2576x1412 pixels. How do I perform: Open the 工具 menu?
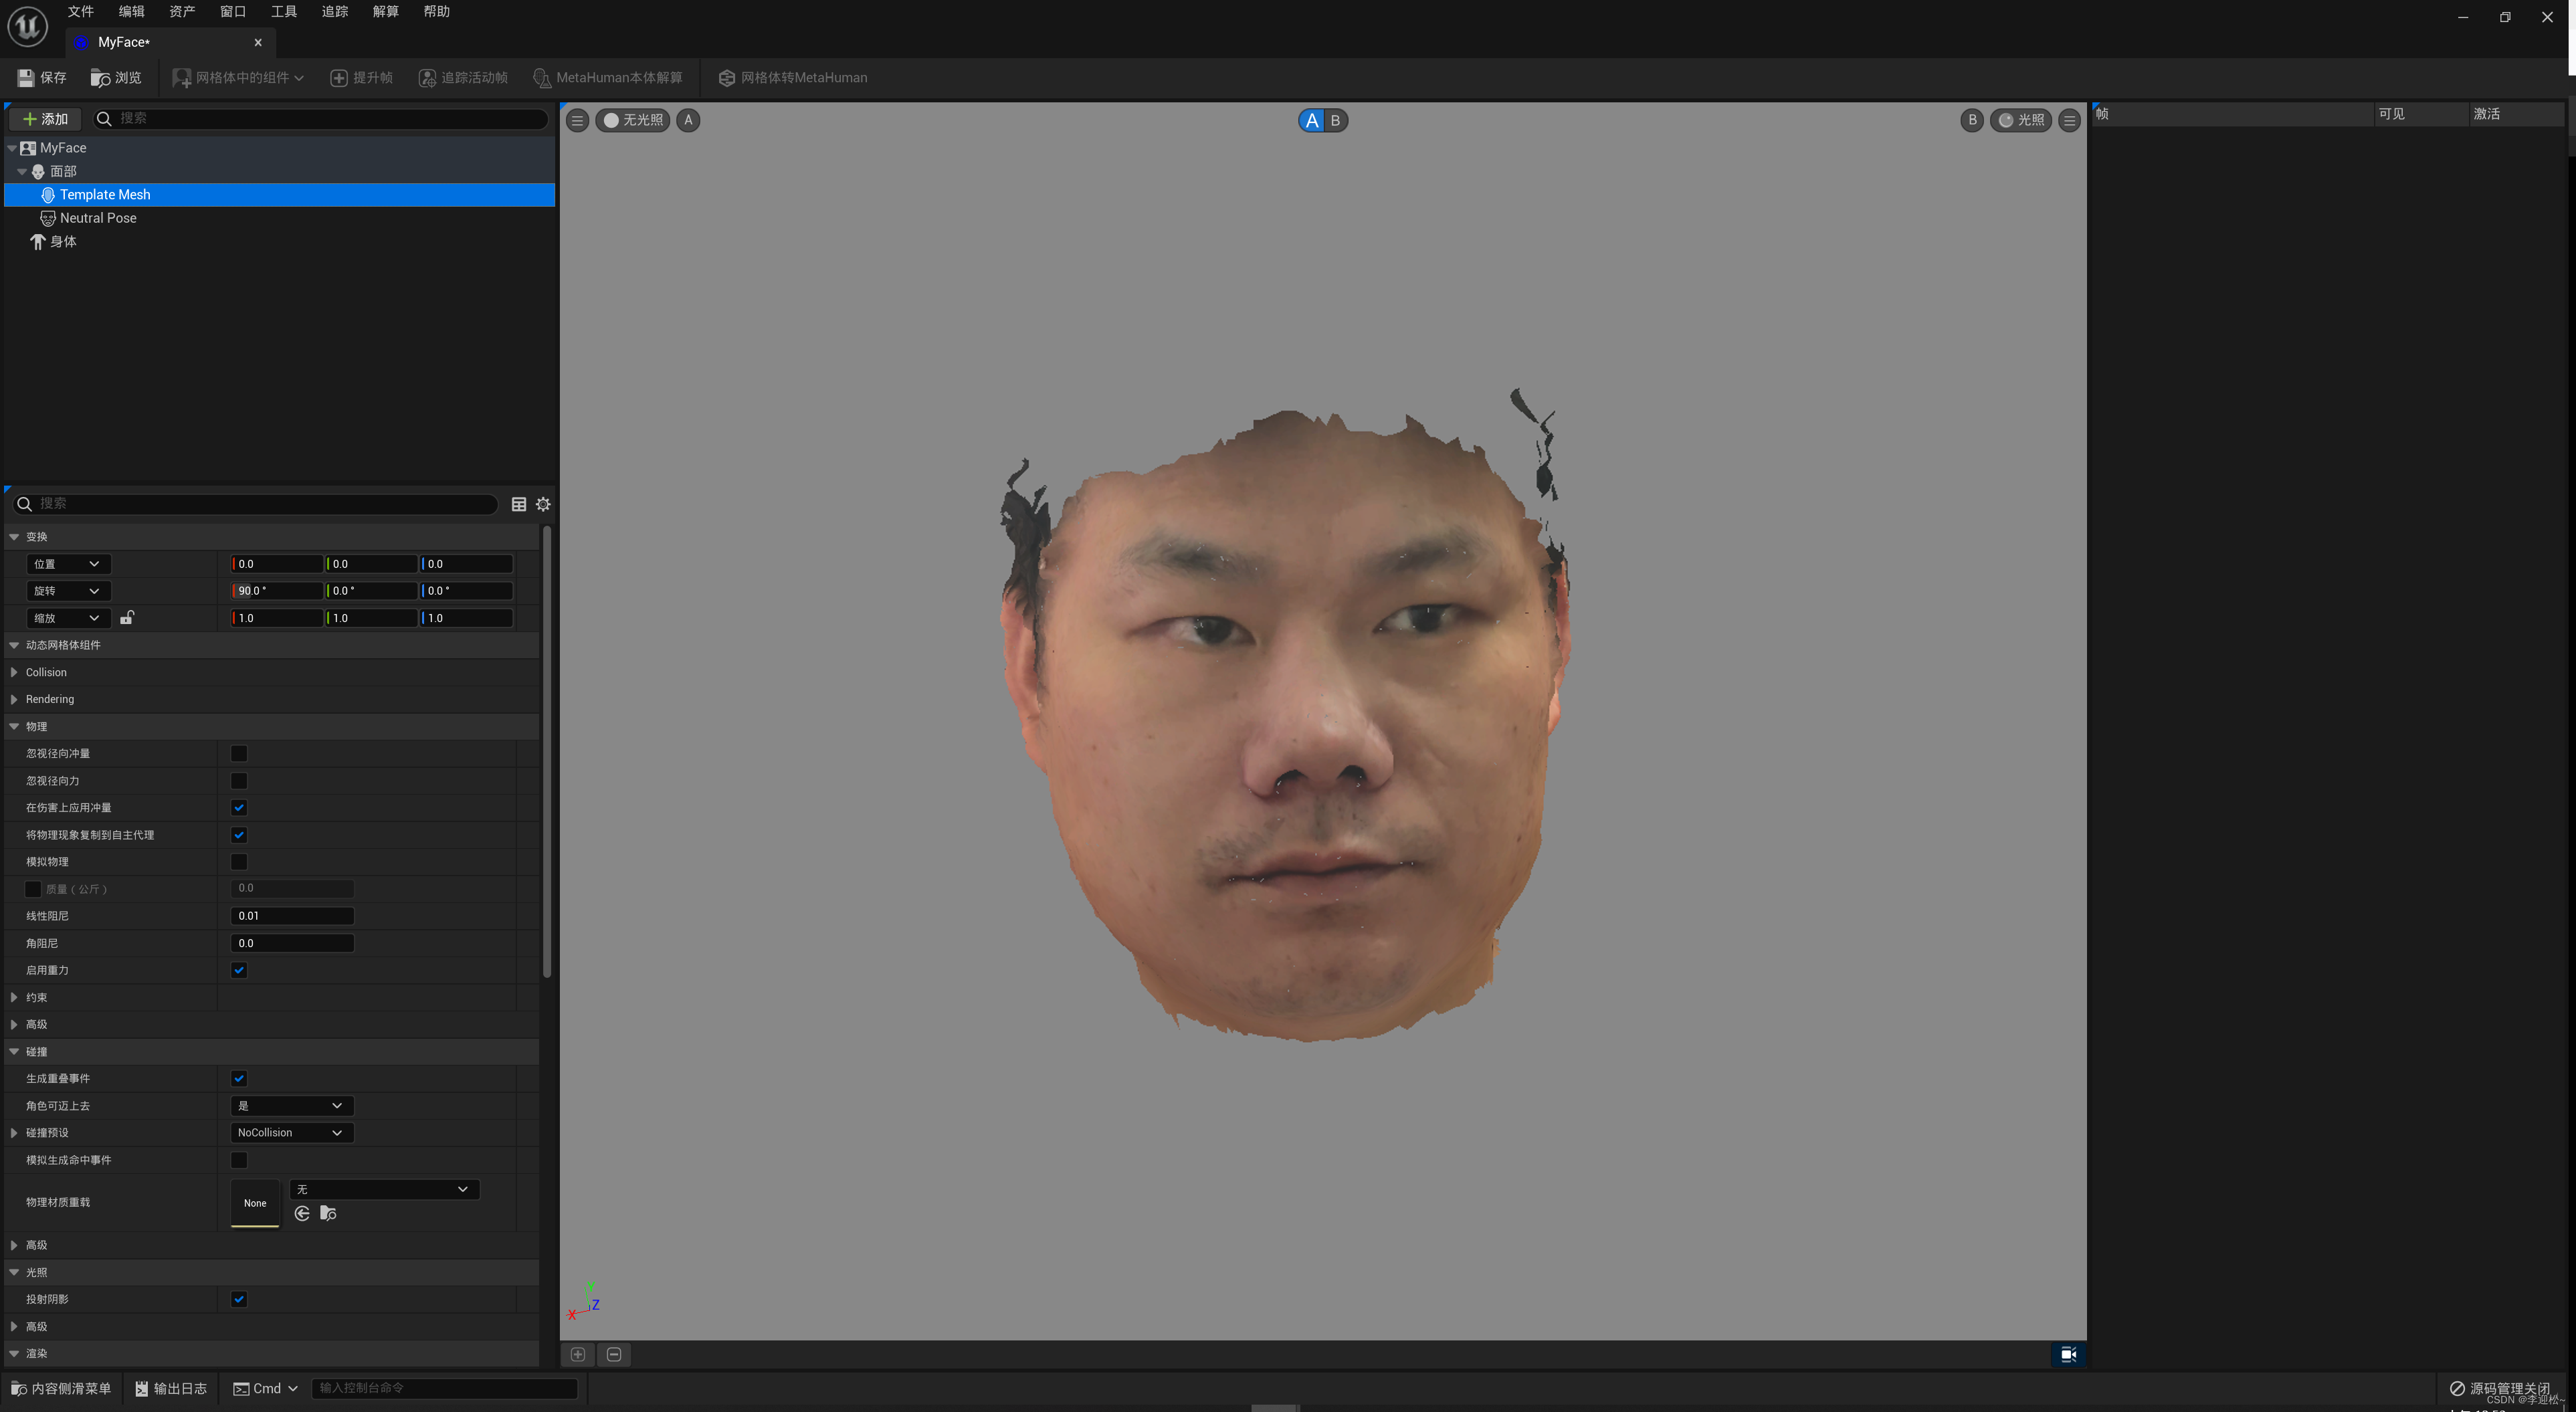[x=284, y=11]
